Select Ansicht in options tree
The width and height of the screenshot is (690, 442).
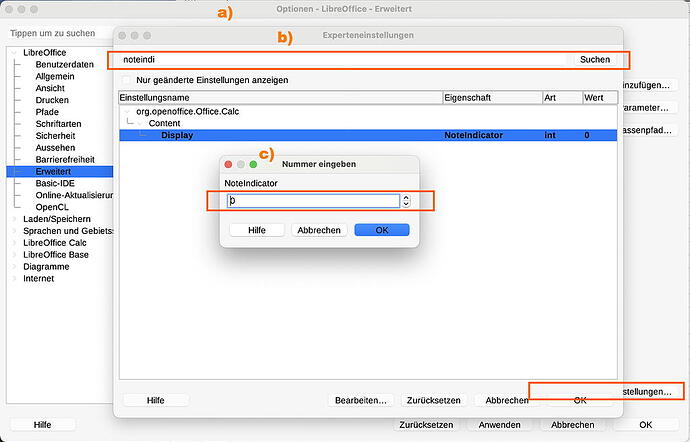[50, 88]
